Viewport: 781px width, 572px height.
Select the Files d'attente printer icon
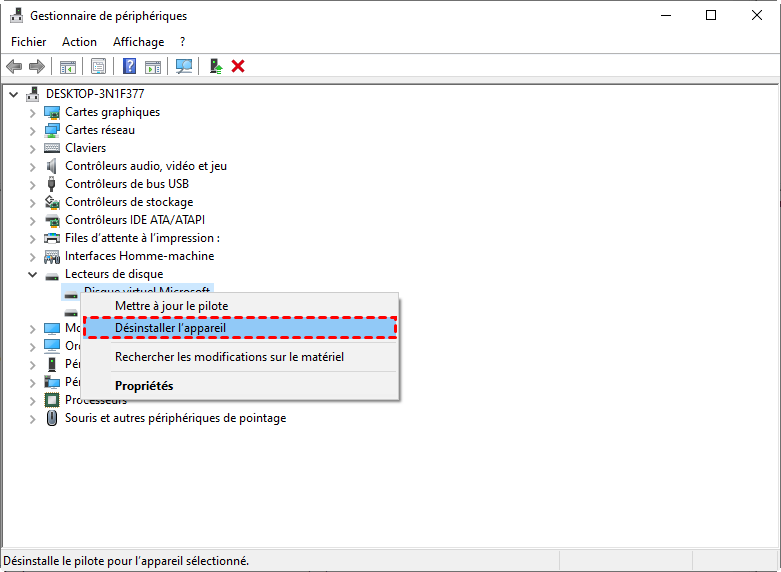(x=52, y=238)
